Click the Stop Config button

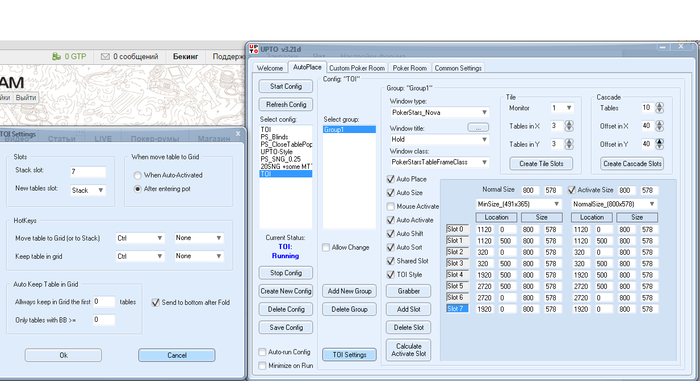pyautogui.click(x=286, y=273)
